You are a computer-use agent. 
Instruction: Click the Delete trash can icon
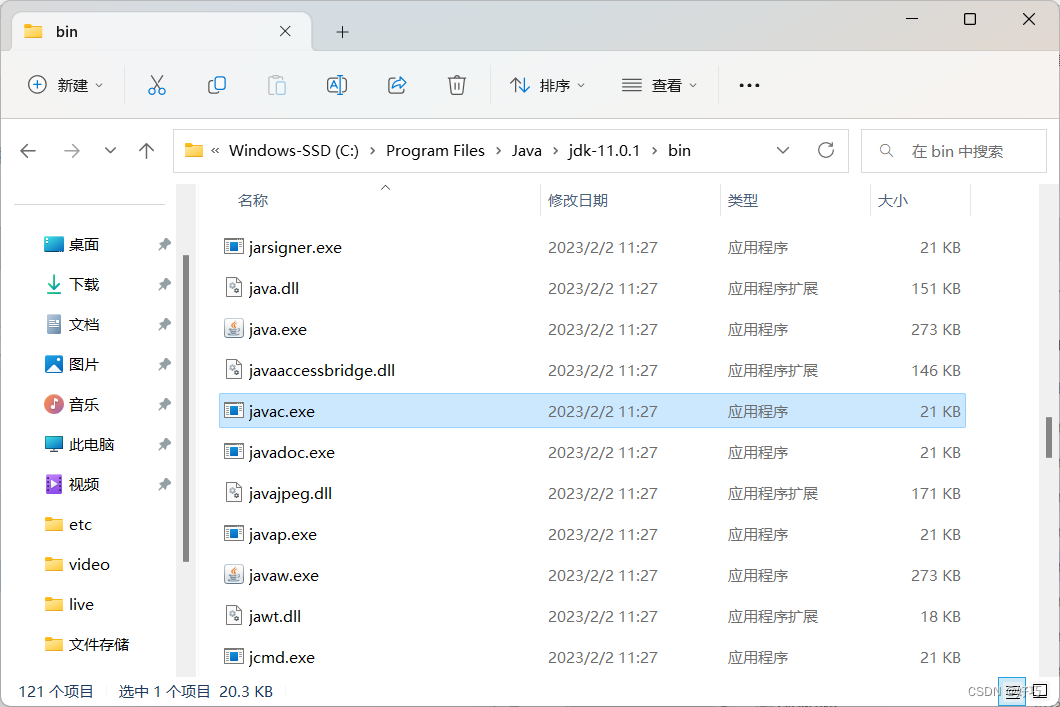tap(457, 85)
